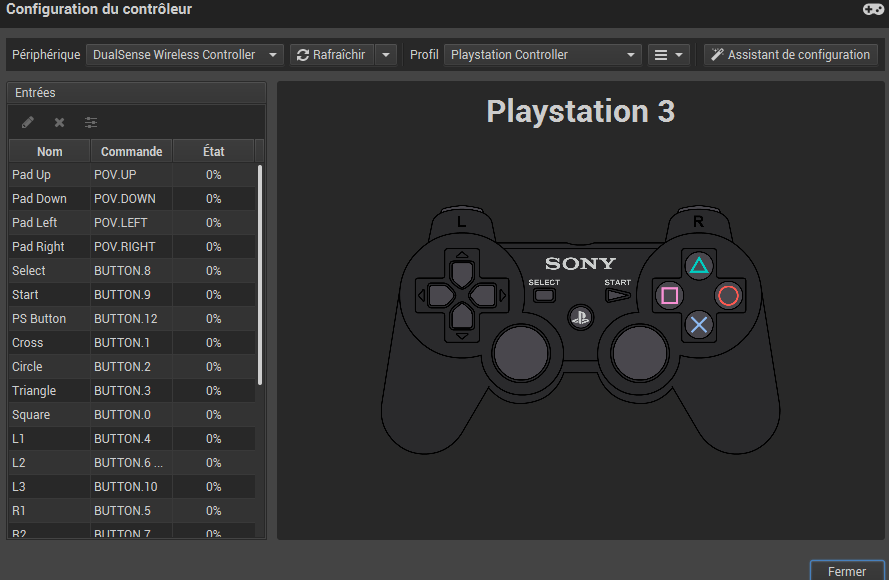The height and width of the screenshot is (580, 889).
Task: Click the BUTTON.3 command cell
Action: click(132, 391)
